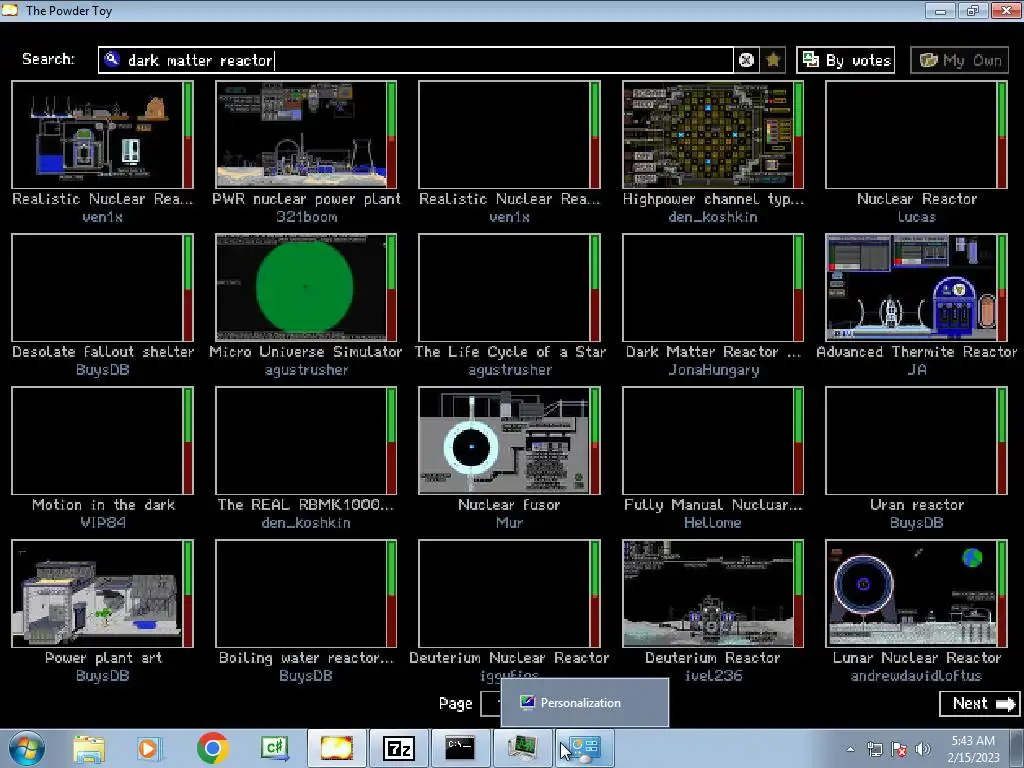
Task: Click the vote bar on Lunar Nuclear Reactor
Action: [1002, 594]
